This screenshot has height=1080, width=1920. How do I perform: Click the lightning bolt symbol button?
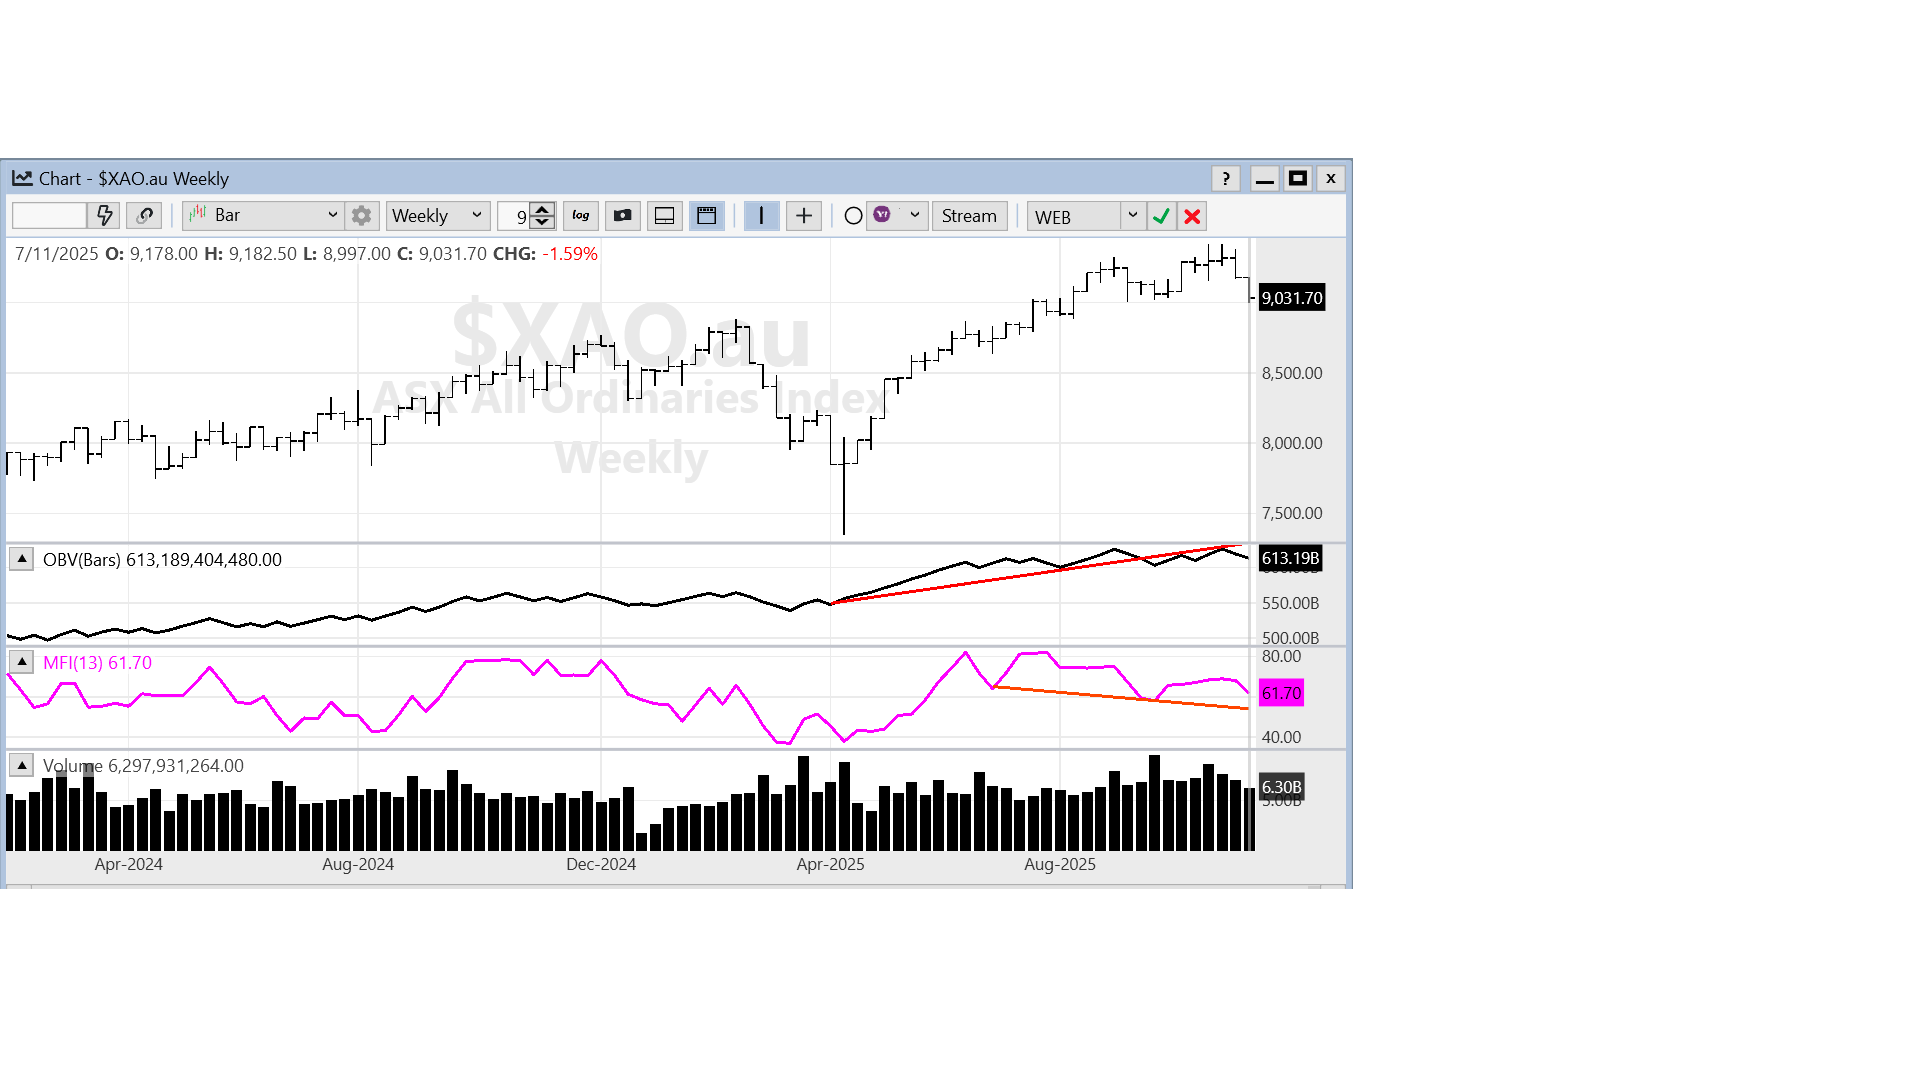tap(104, 216)
